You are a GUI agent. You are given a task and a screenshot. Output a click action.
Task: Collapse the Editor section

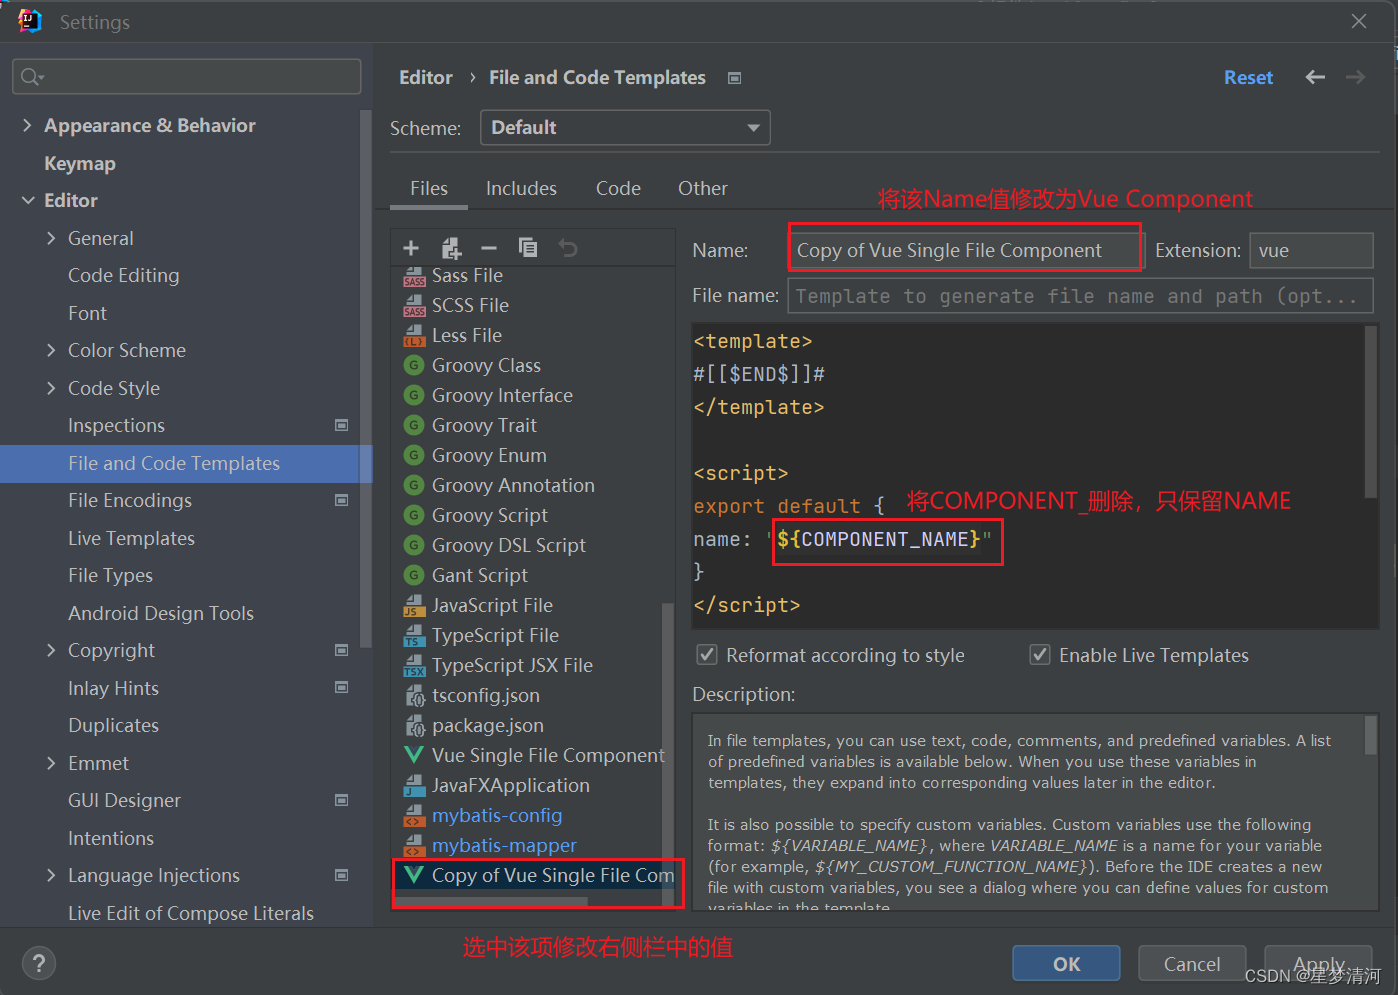coord(27,200)
